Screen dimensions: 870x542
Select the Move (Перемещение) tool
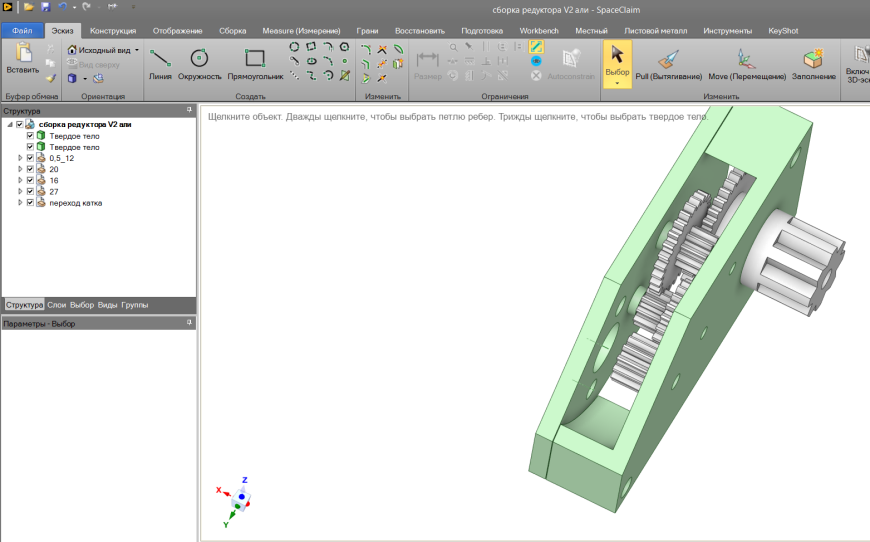745,63
